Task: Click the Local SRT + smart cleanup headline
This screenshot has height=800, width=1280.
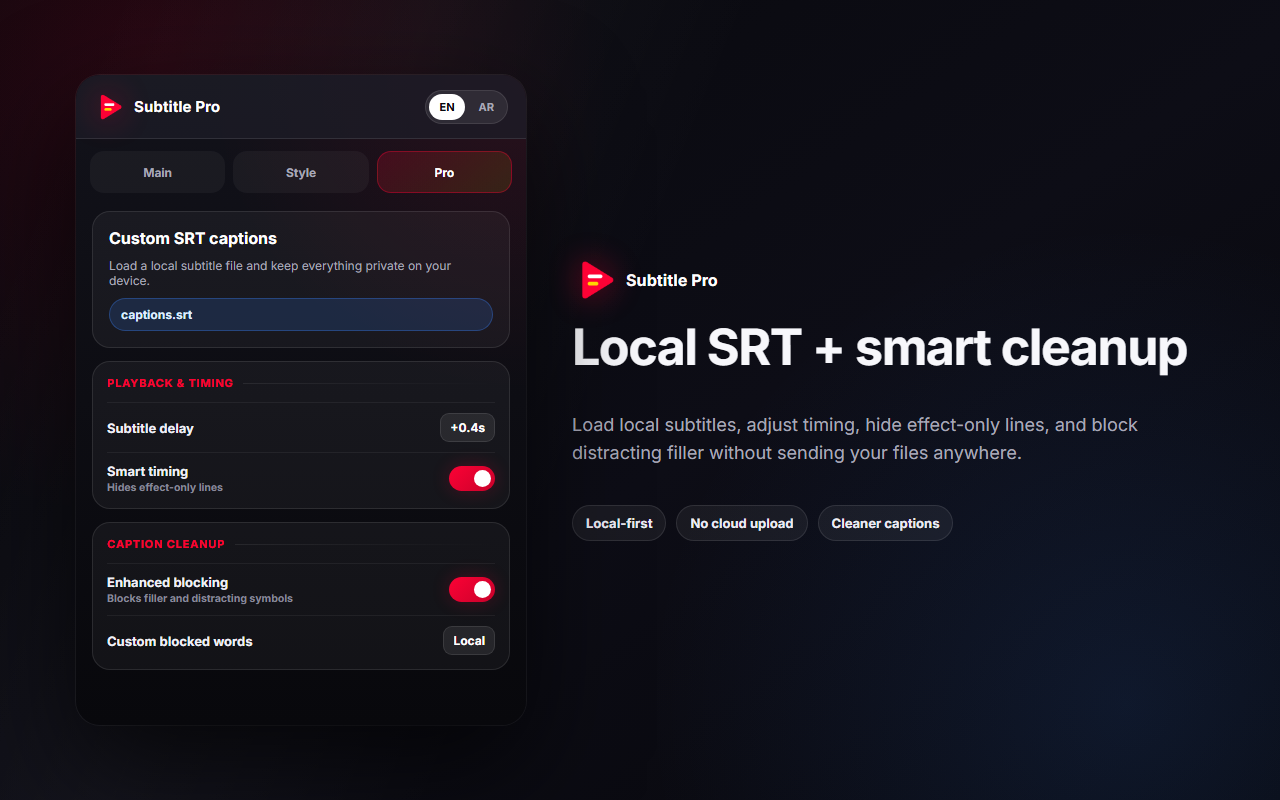Action: (x=879, y=348)
